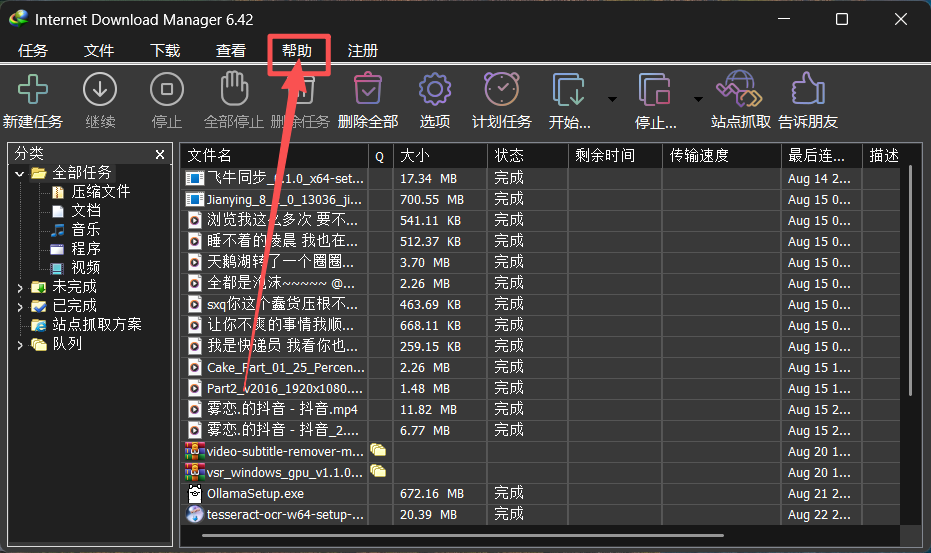Open the 查看 menu

click(x=231, y=51)
